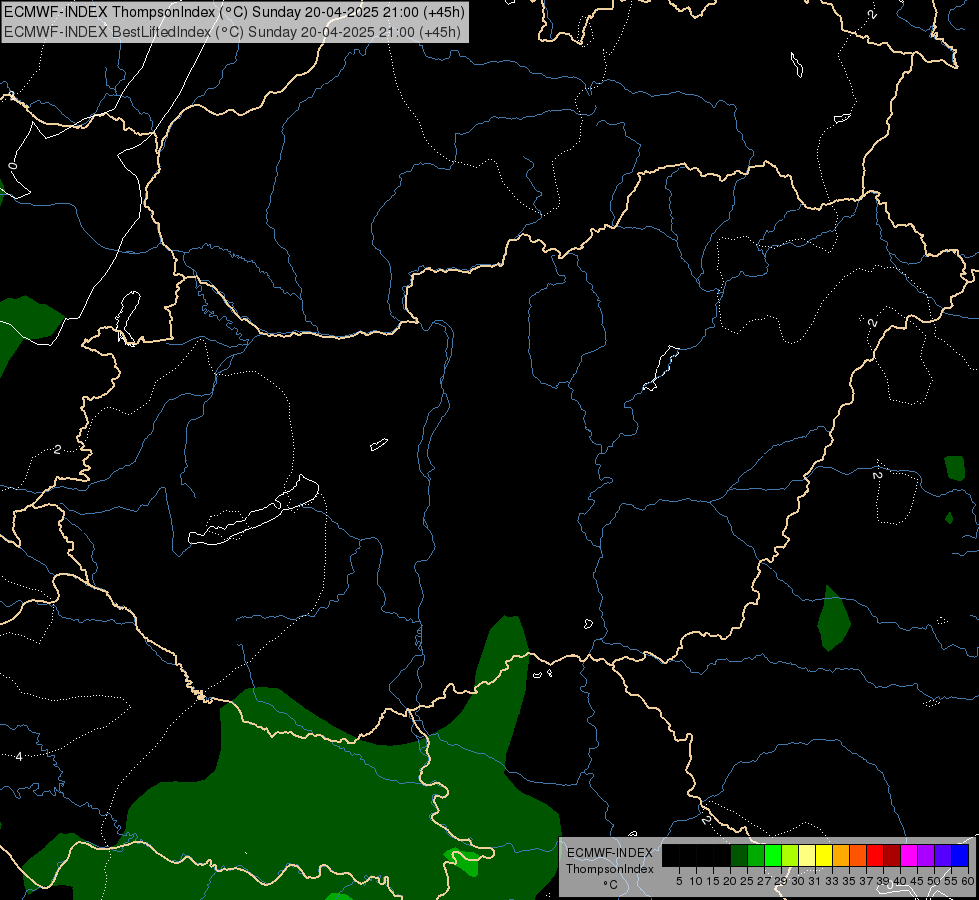Click the legend tick value 5
The height and width of the screenshot is (900, 979).
[x=679, y=881]
